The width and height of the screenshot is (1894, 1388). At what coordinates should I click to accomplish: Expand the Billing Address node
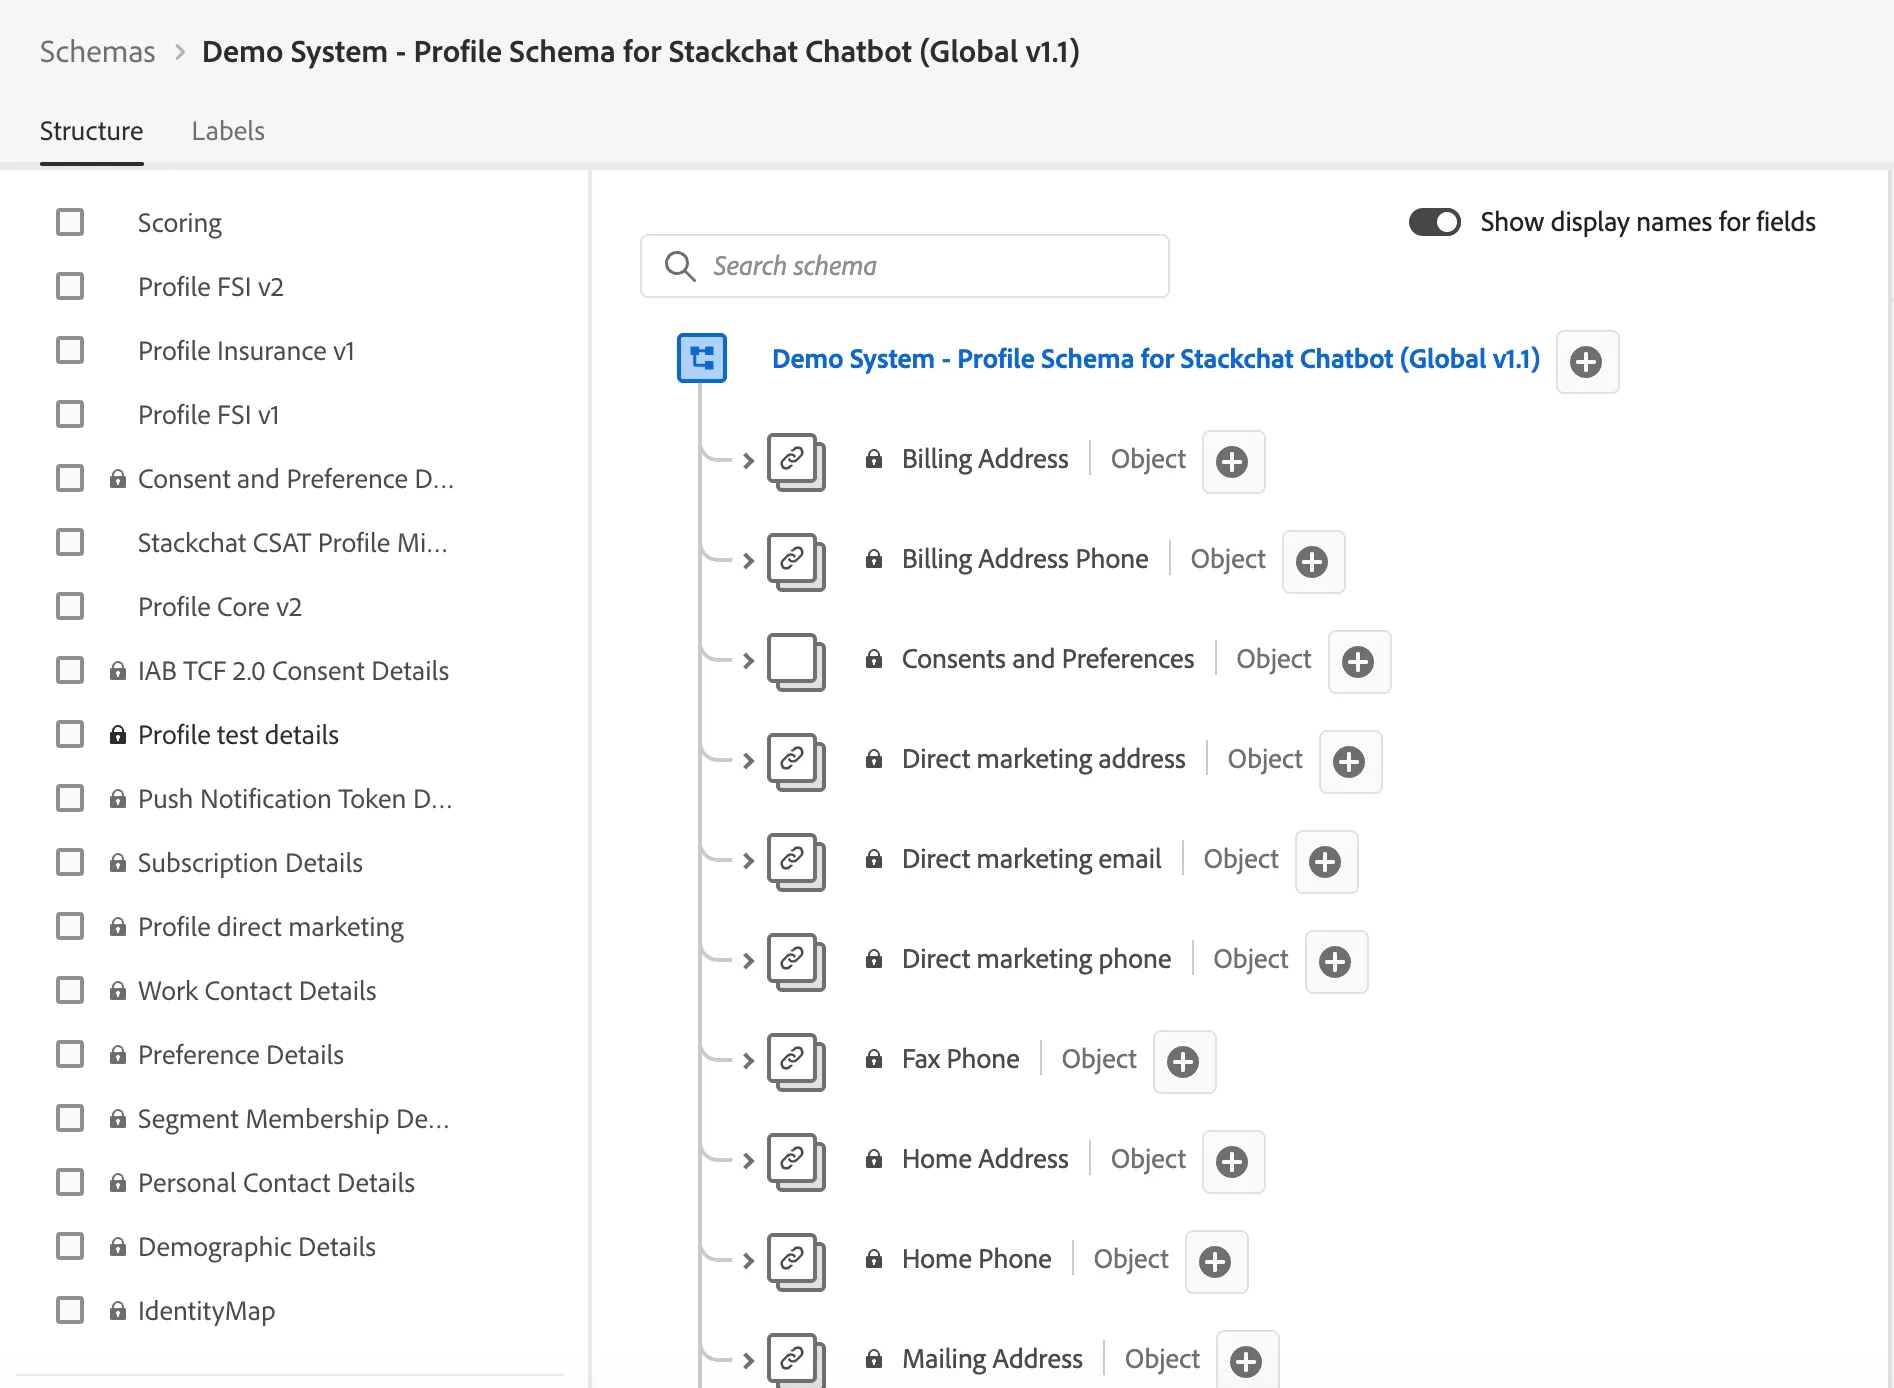click(748, 461)
